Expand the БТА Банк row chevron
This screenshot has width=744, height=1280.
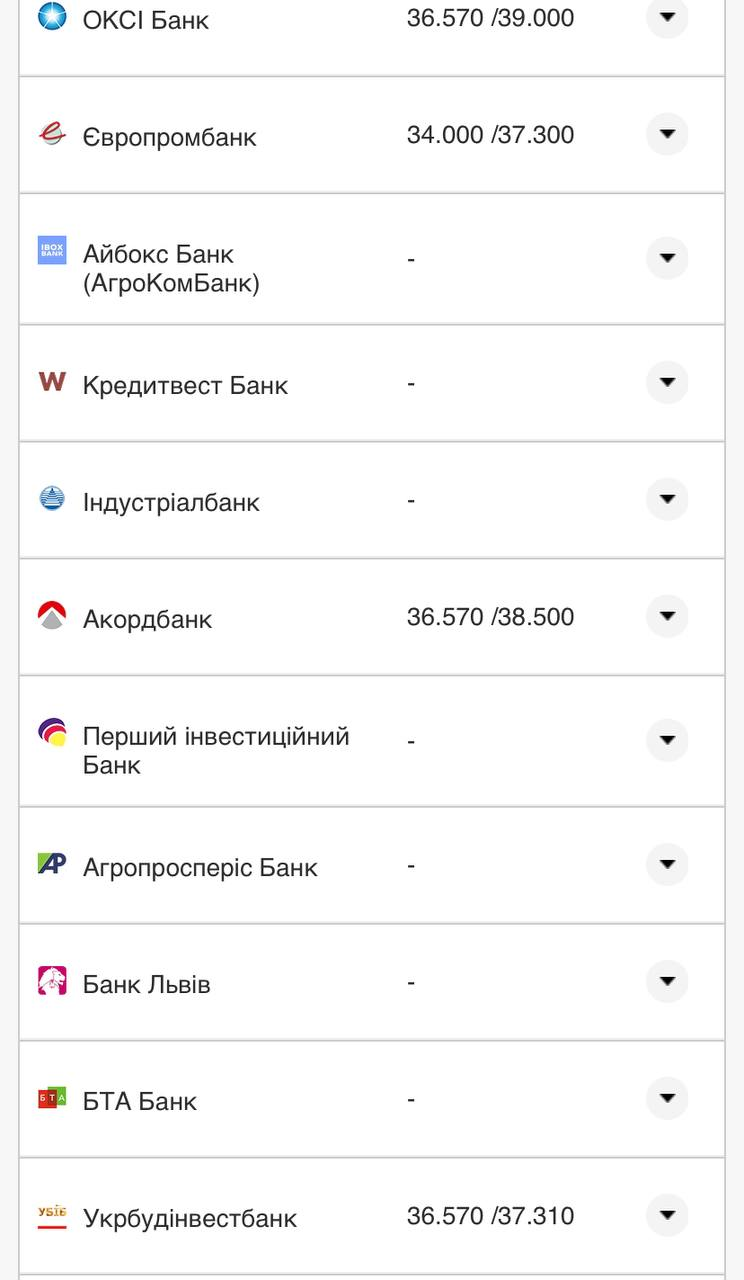pos(666,1099)
